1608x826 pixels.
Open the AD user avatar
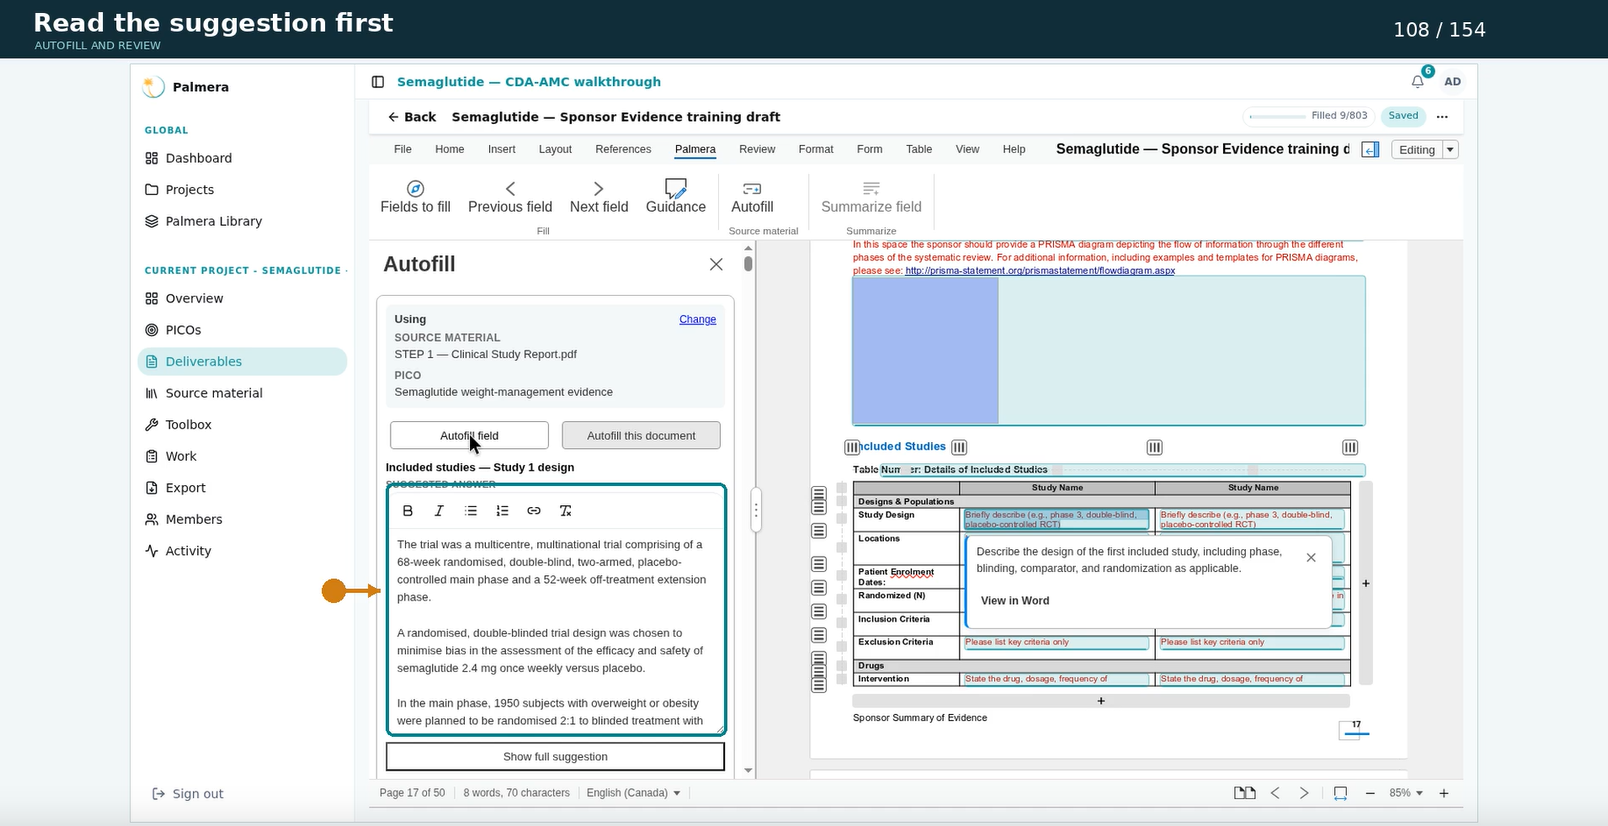(1452, 82)
